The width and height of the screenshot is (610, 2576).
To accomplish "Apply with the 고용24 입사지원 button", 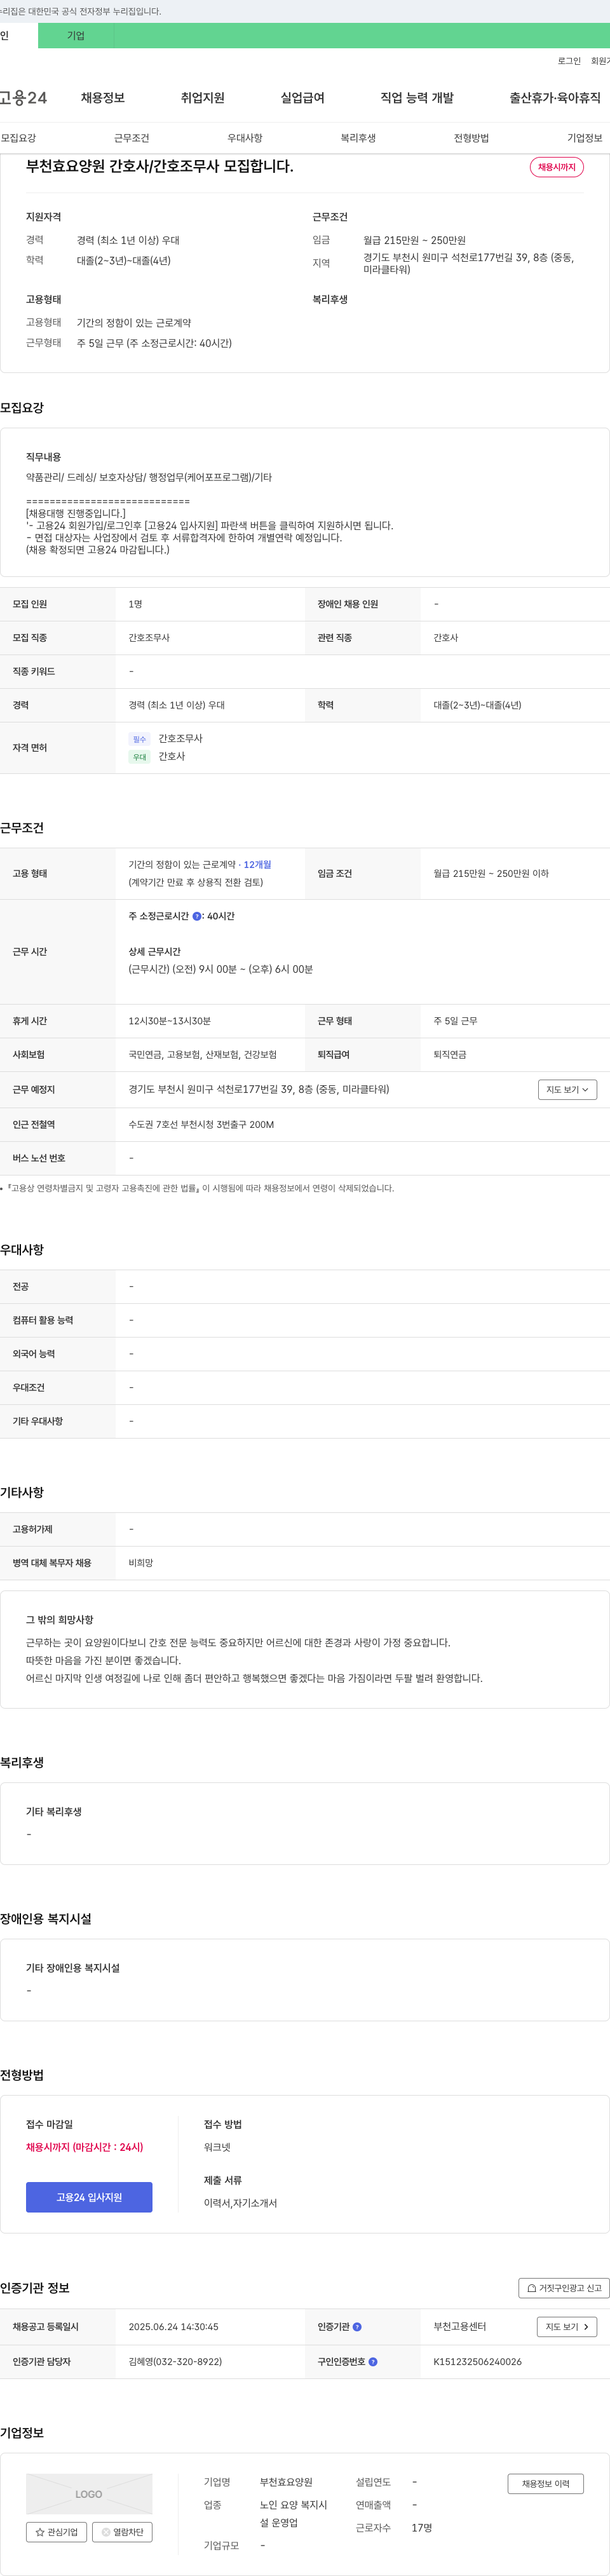I will pos(89,2197).
